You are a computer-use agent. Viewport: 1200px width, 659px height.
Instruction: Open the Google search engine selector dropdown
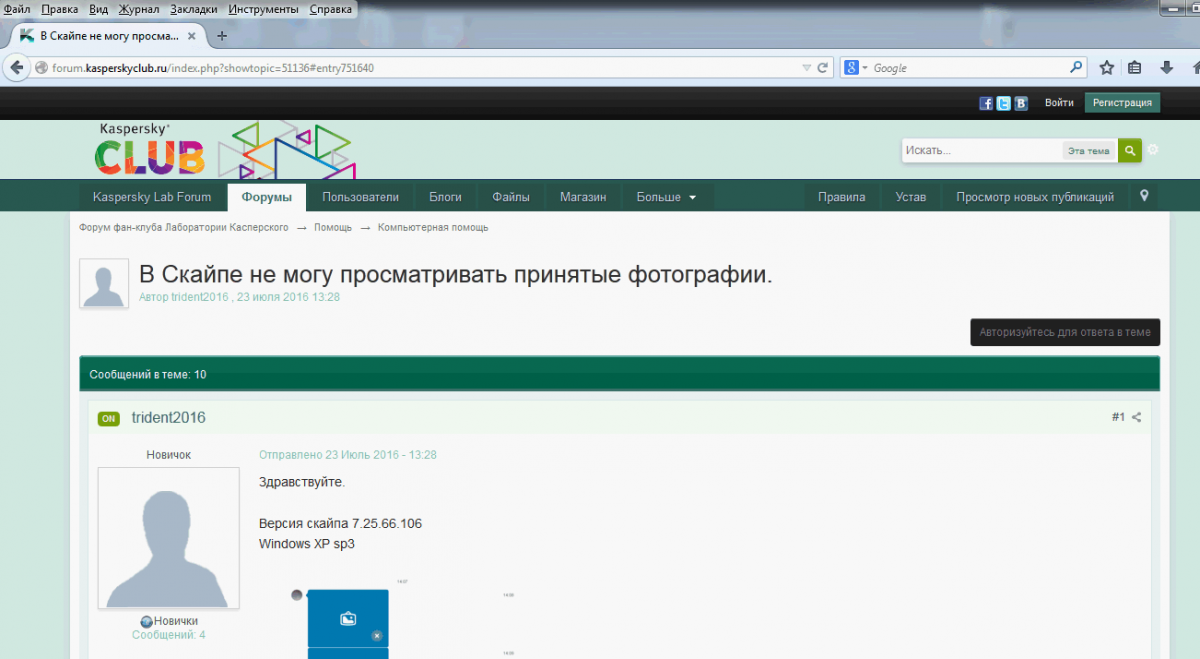click(856, 68)
